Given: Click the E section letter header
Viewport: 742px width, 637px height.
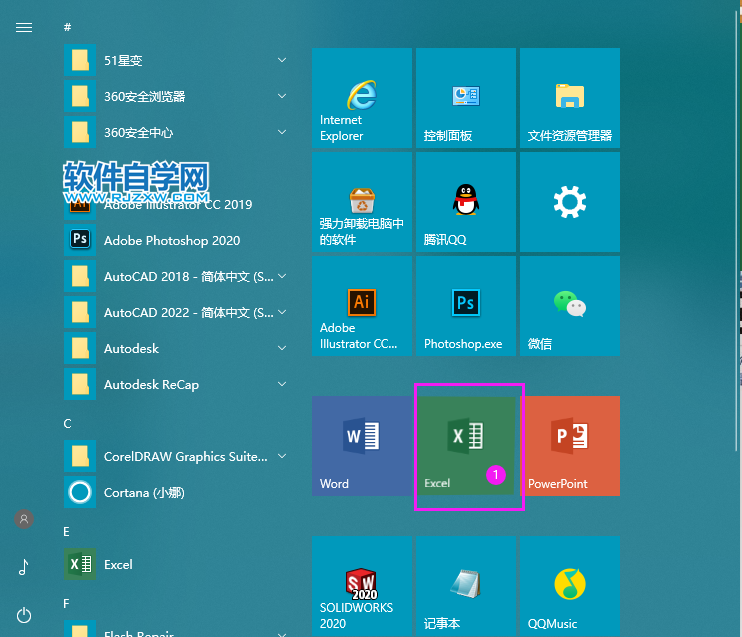Looking at the screenshot, I should 67,531.
